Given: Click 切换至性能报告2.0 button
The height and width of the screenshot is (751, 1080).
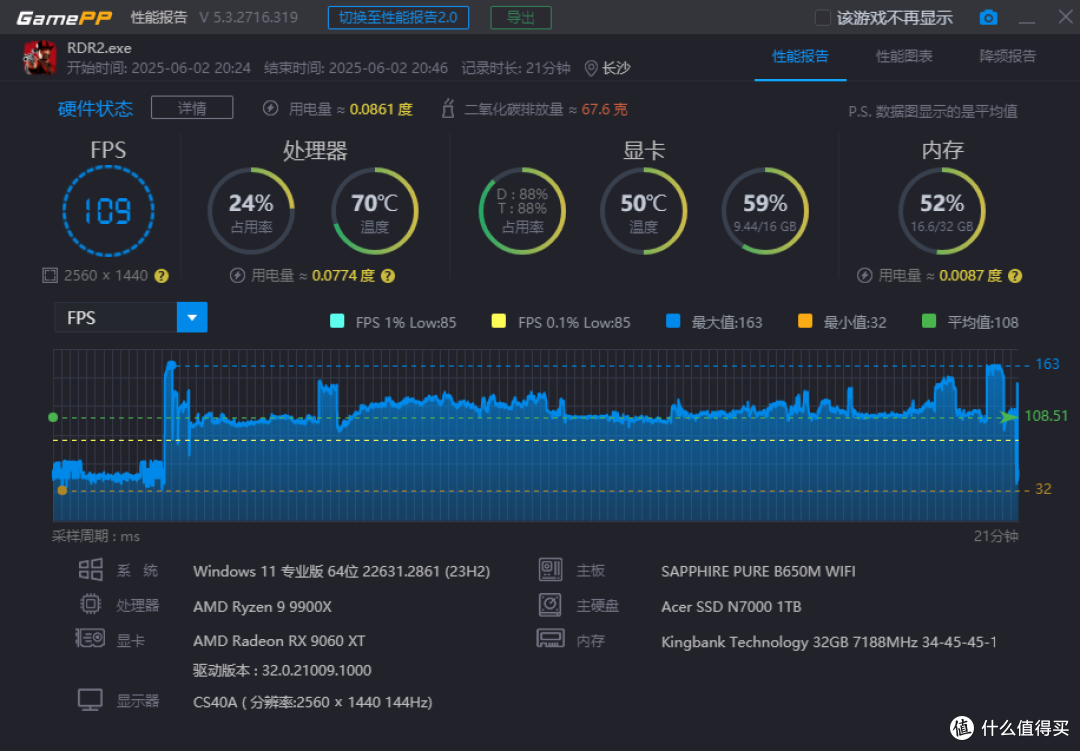Looking at the screenshot, I should point(398,17).
